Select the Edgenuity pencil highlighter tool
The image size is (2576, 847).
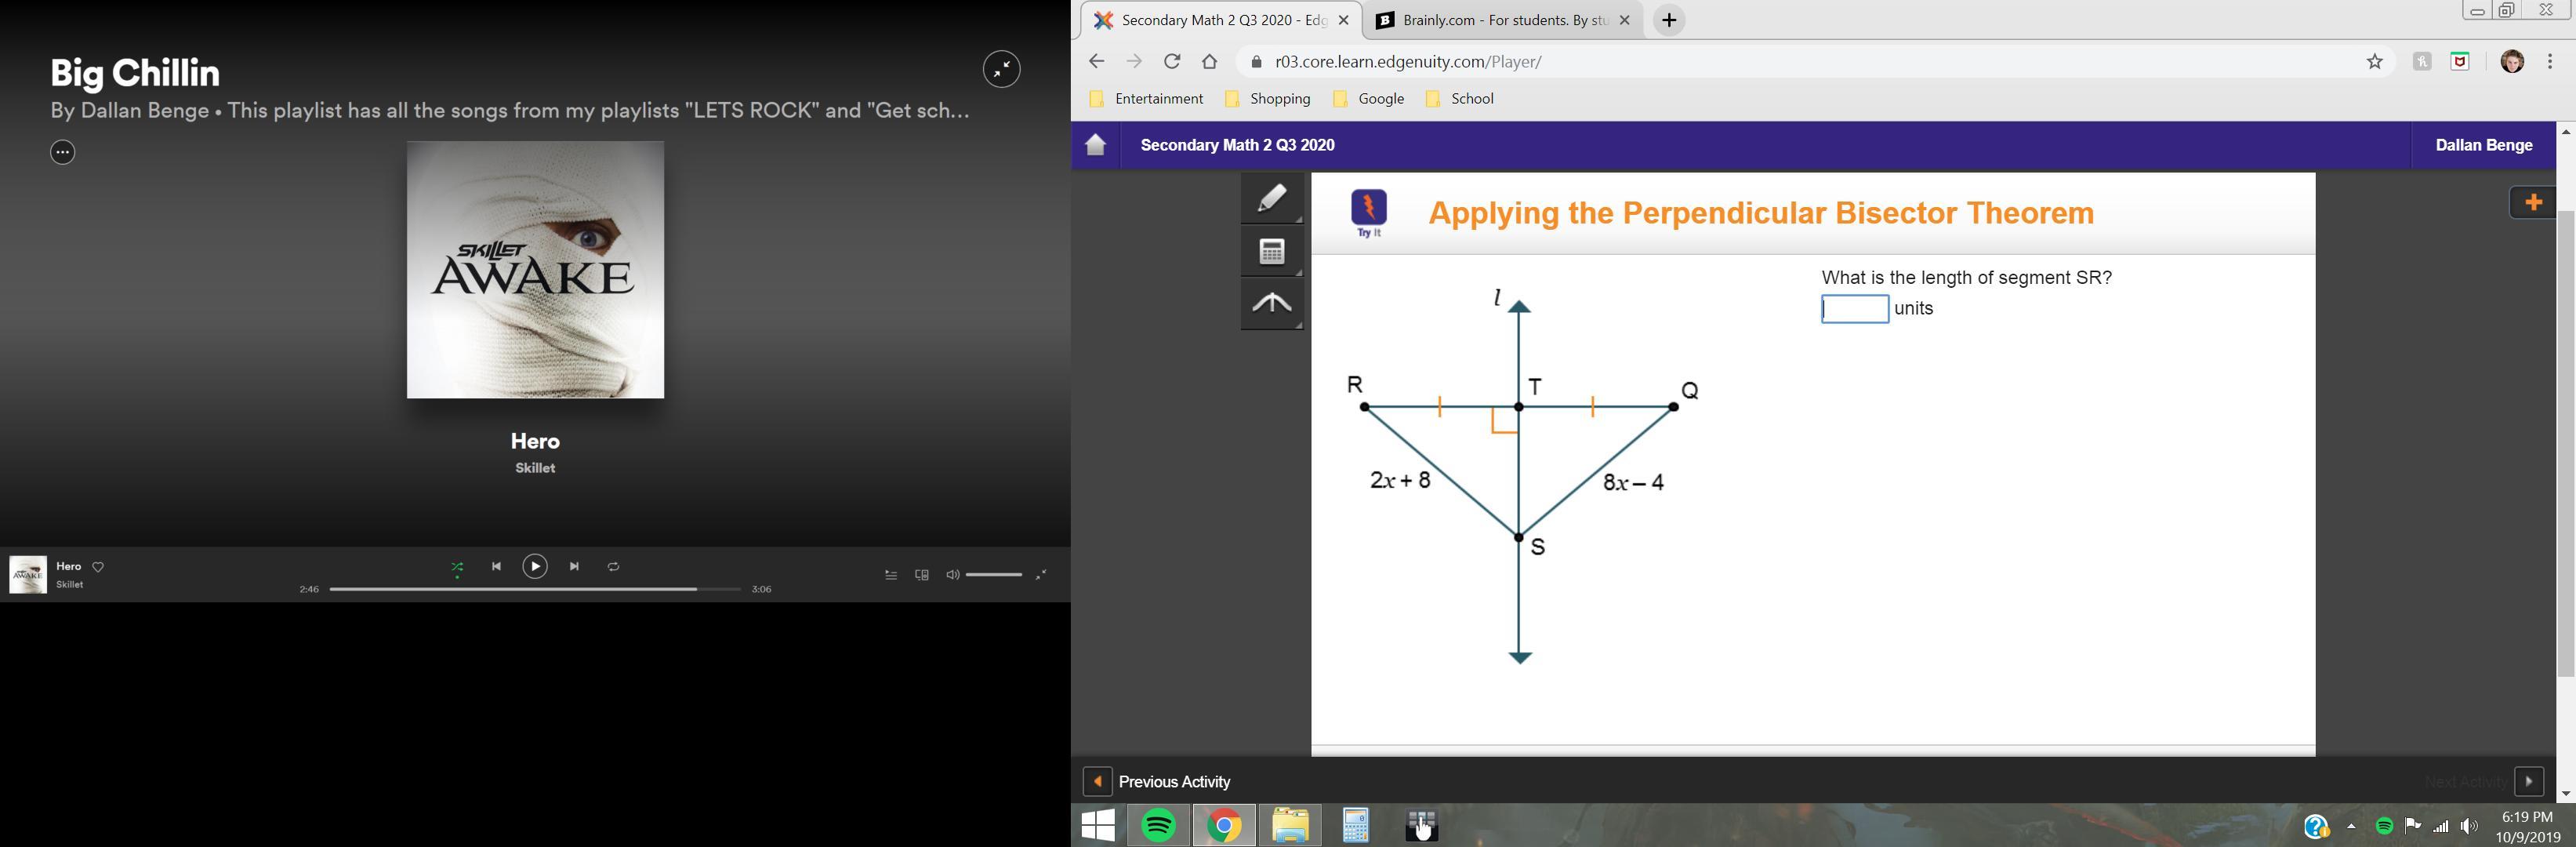1271,198
